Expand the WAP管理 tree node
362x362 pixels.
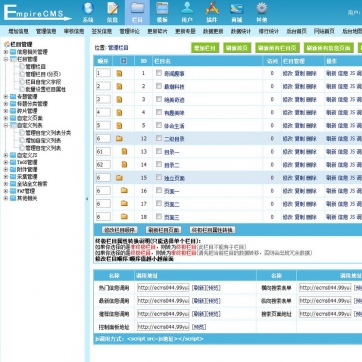tap(6, 191)
